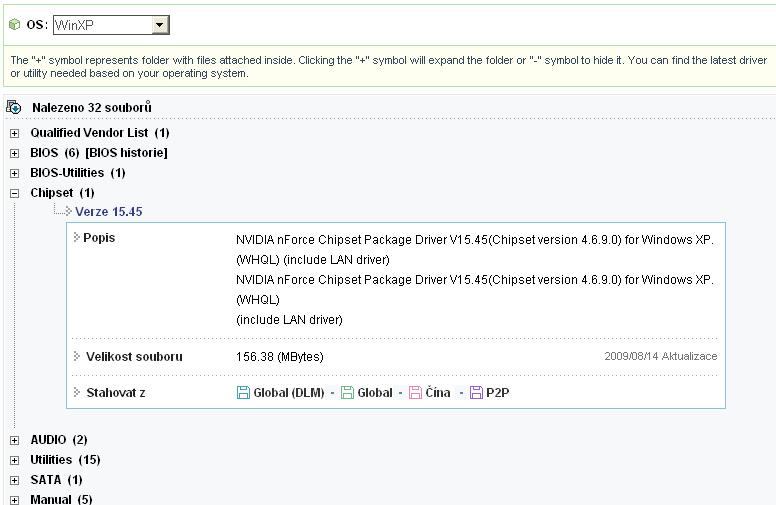
Task: Expand the Qualified Vendor List folder
Action: pos(14,133)
